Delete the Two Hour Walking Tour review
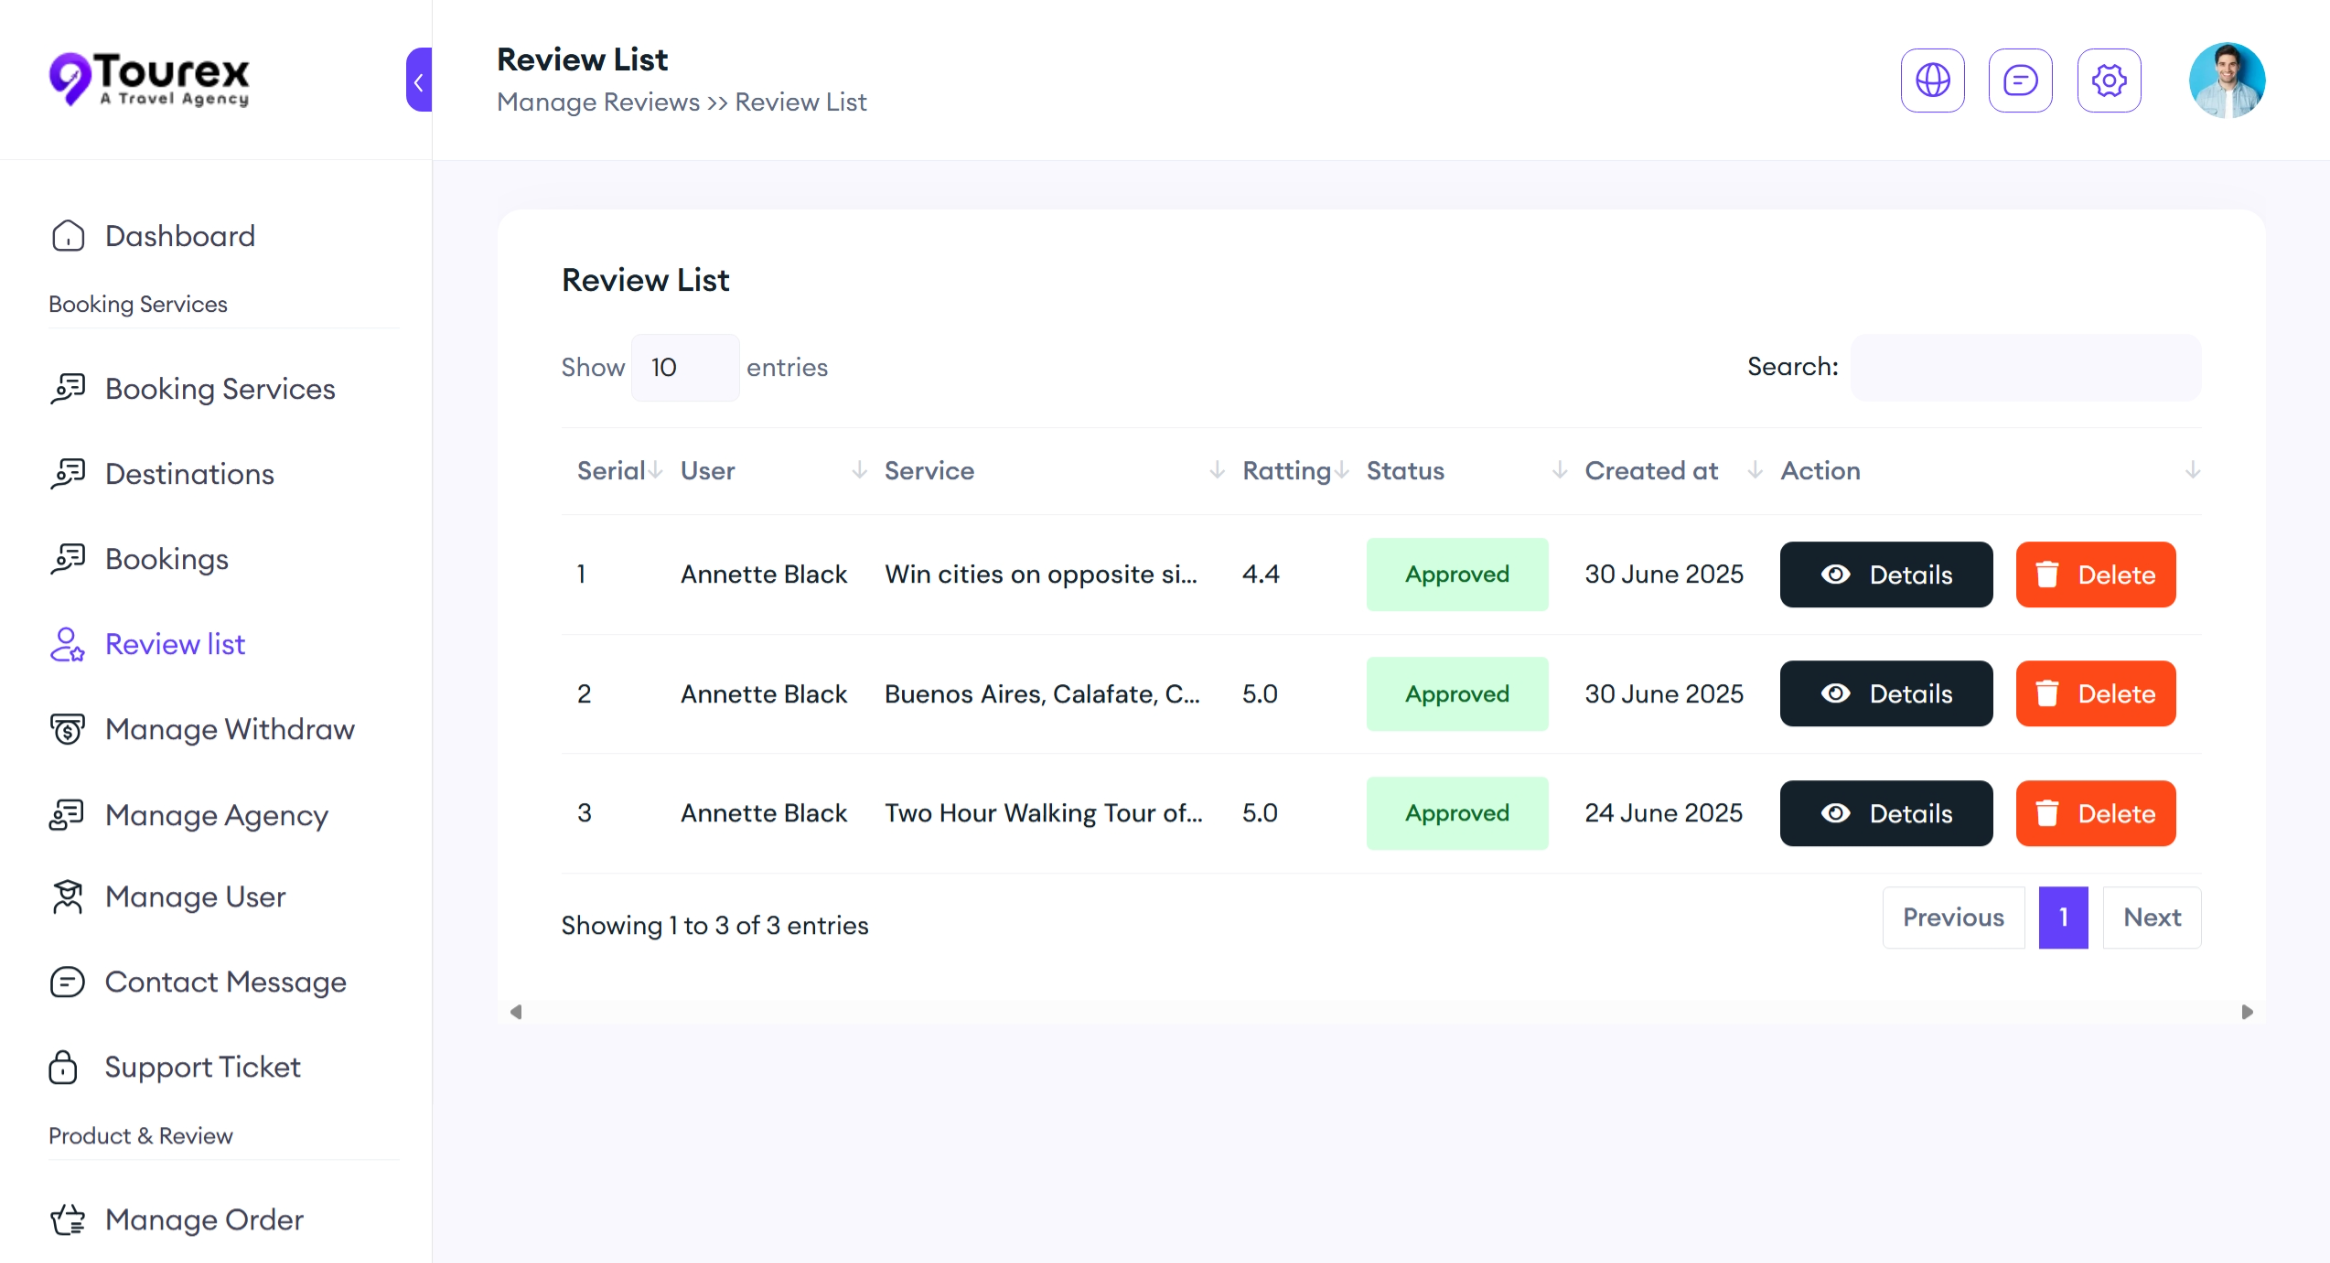Viewport: 2330px width, 1263px height. click(2095, 813)
